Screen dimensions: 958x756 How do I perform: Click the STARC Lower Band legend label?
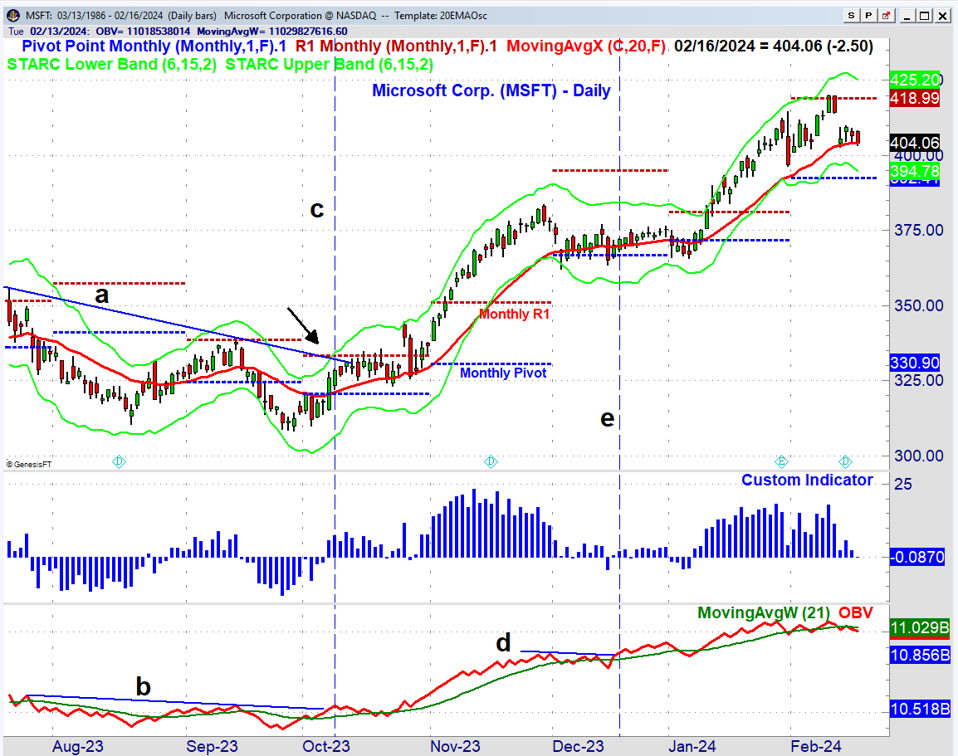point(112,64)
